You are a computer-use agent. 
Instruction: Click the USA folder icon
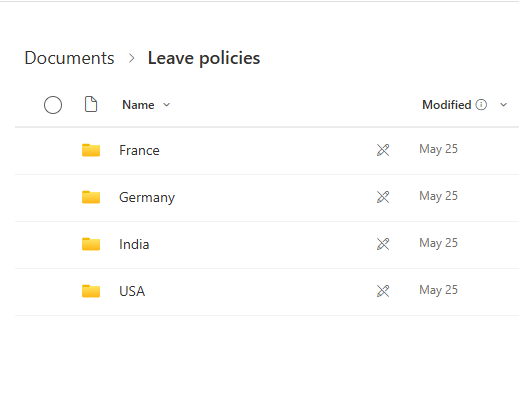(x=91, y=291)
